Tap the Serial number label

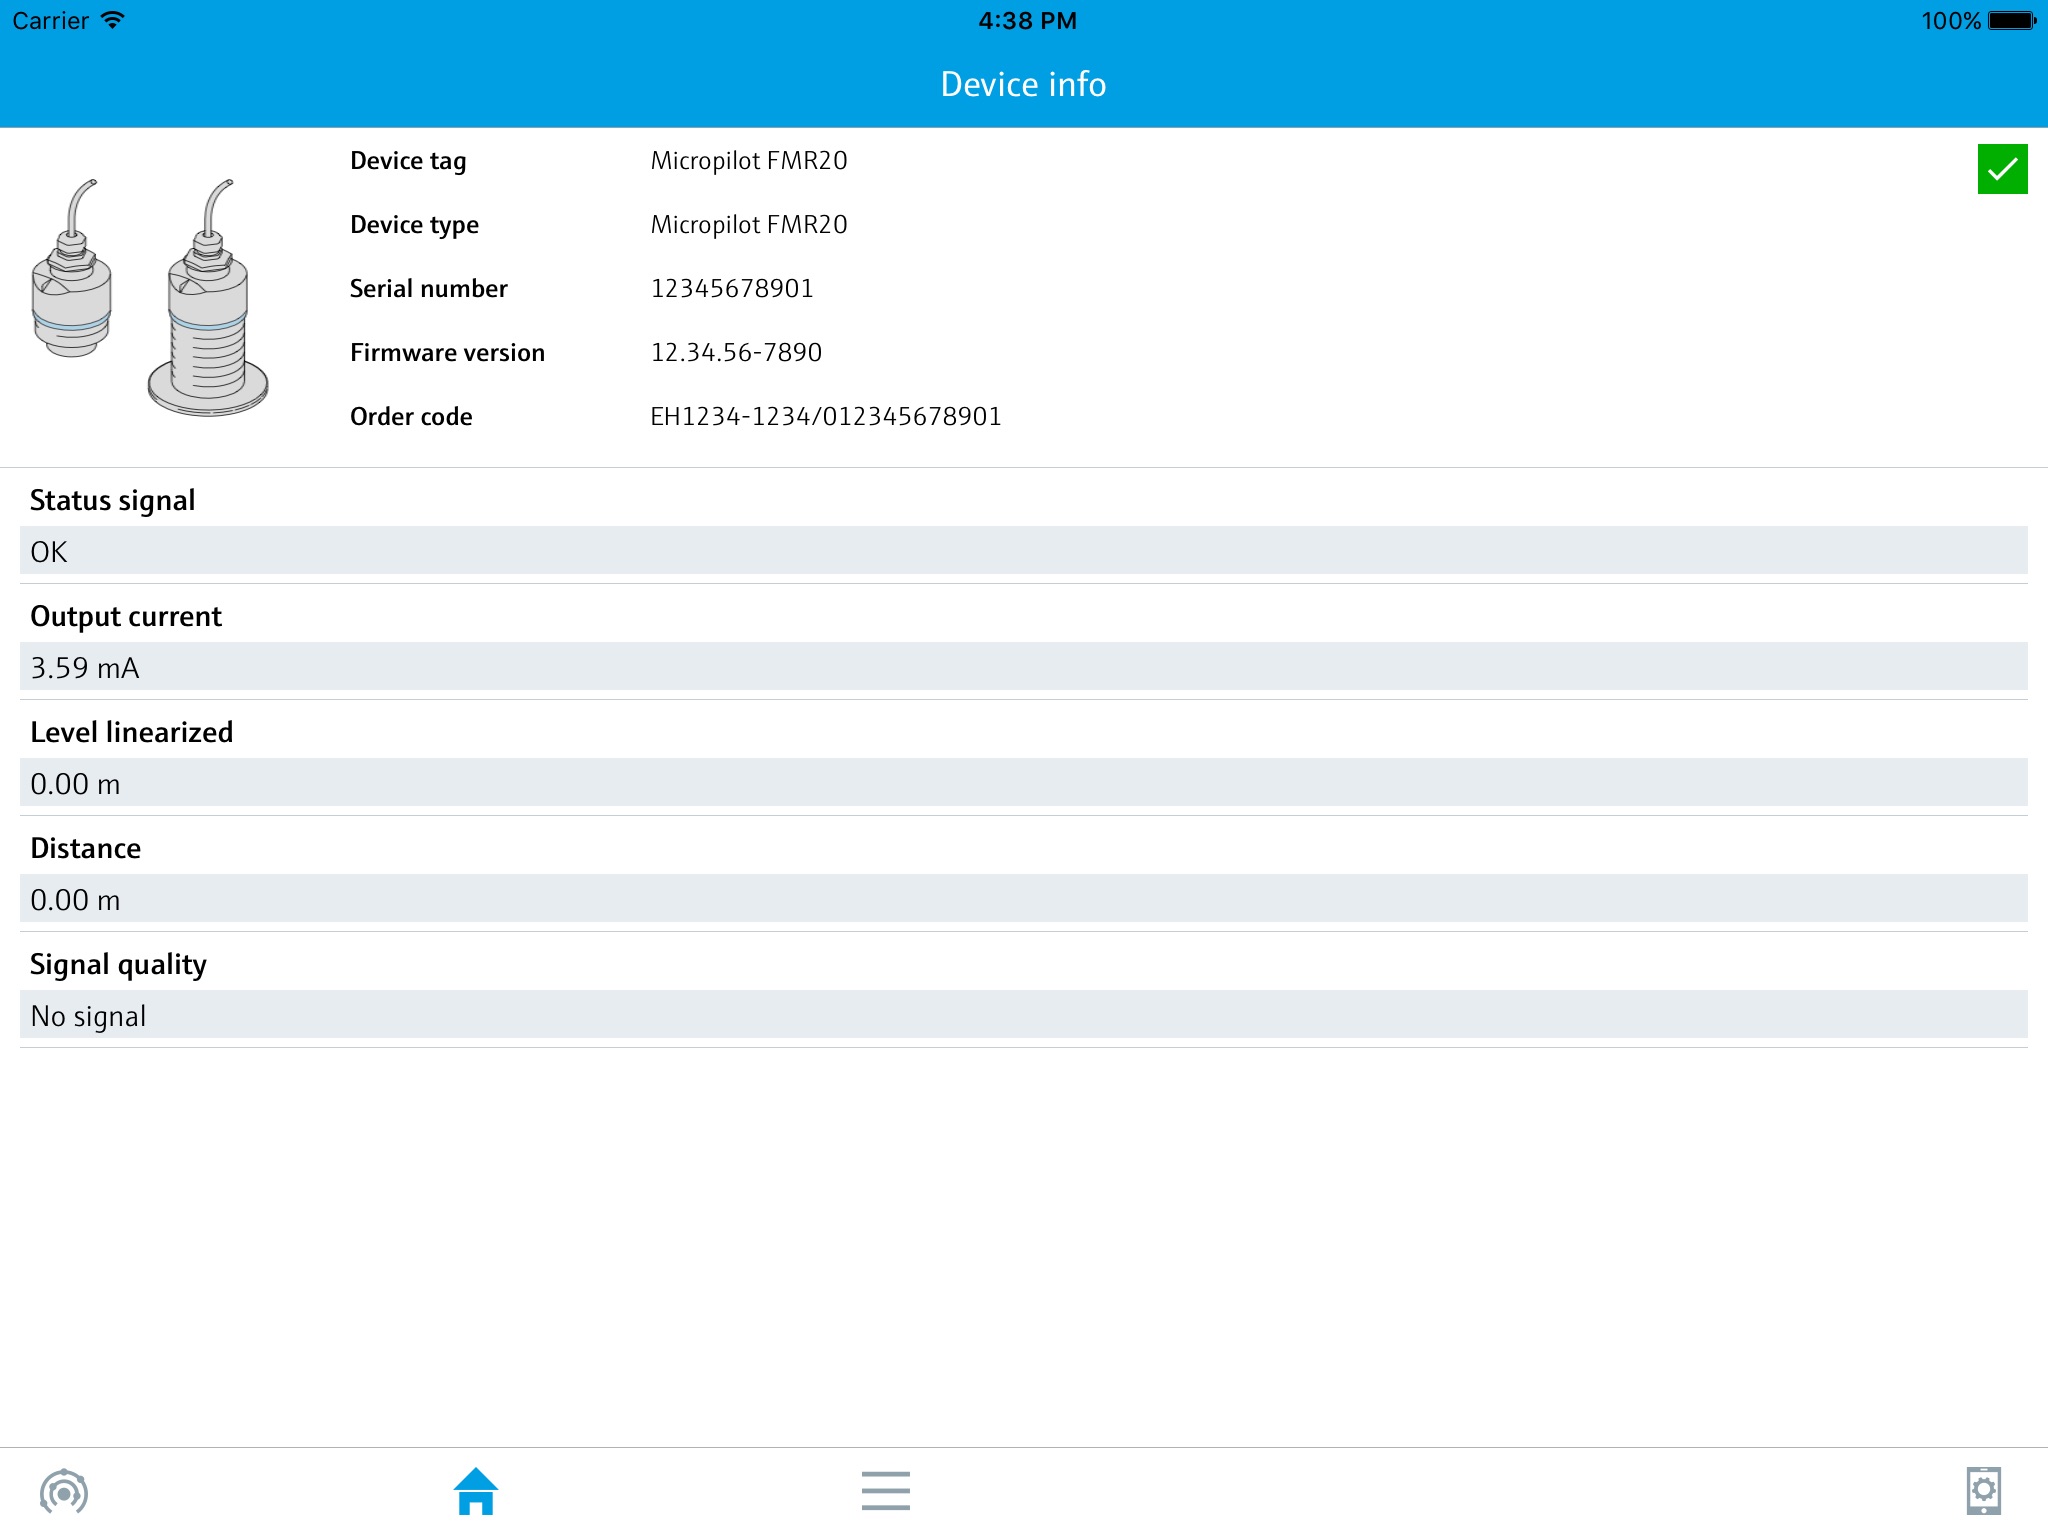point(428,289)
